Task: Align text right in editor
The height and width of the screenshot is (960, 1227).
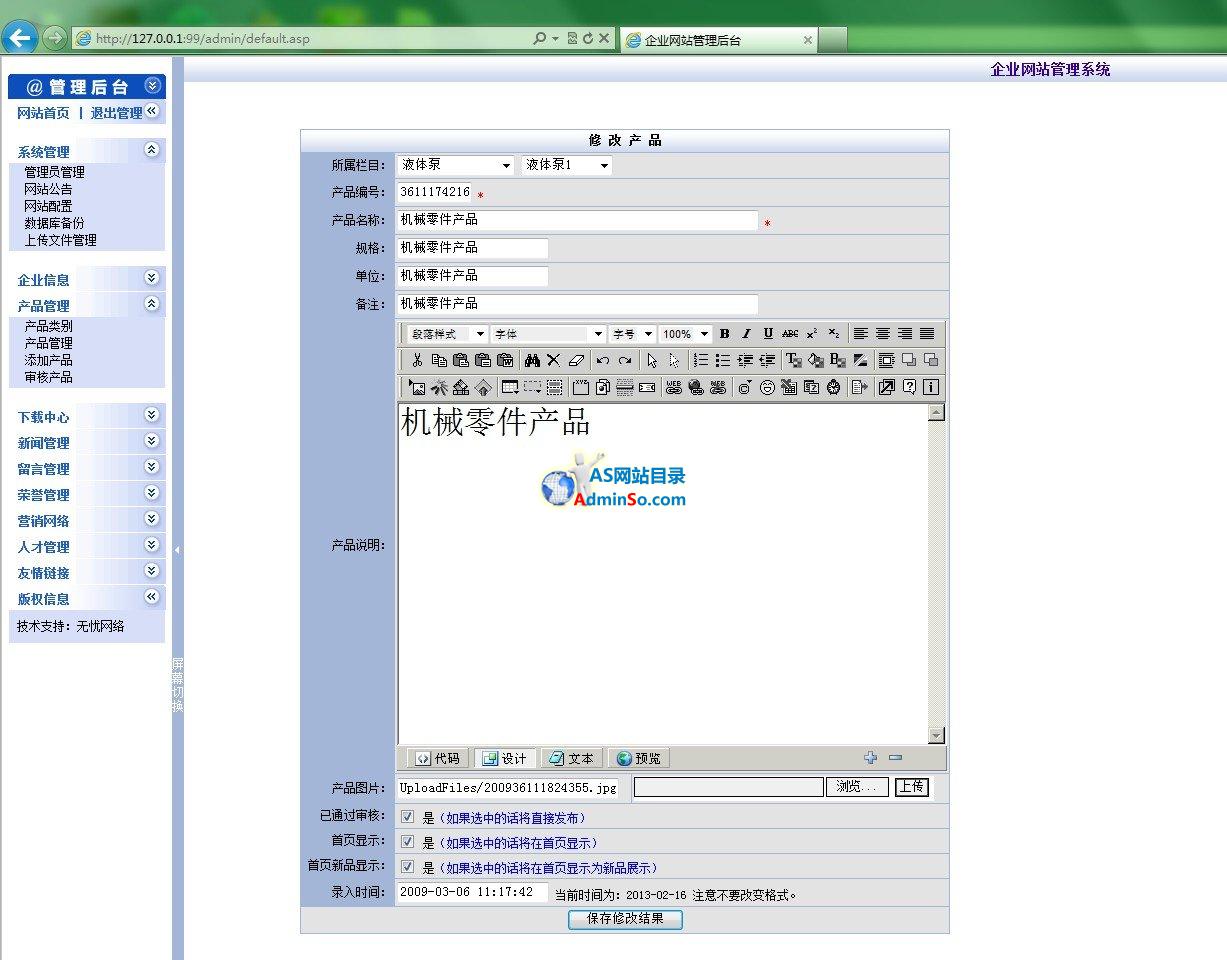Action: (x=905, y=334)
